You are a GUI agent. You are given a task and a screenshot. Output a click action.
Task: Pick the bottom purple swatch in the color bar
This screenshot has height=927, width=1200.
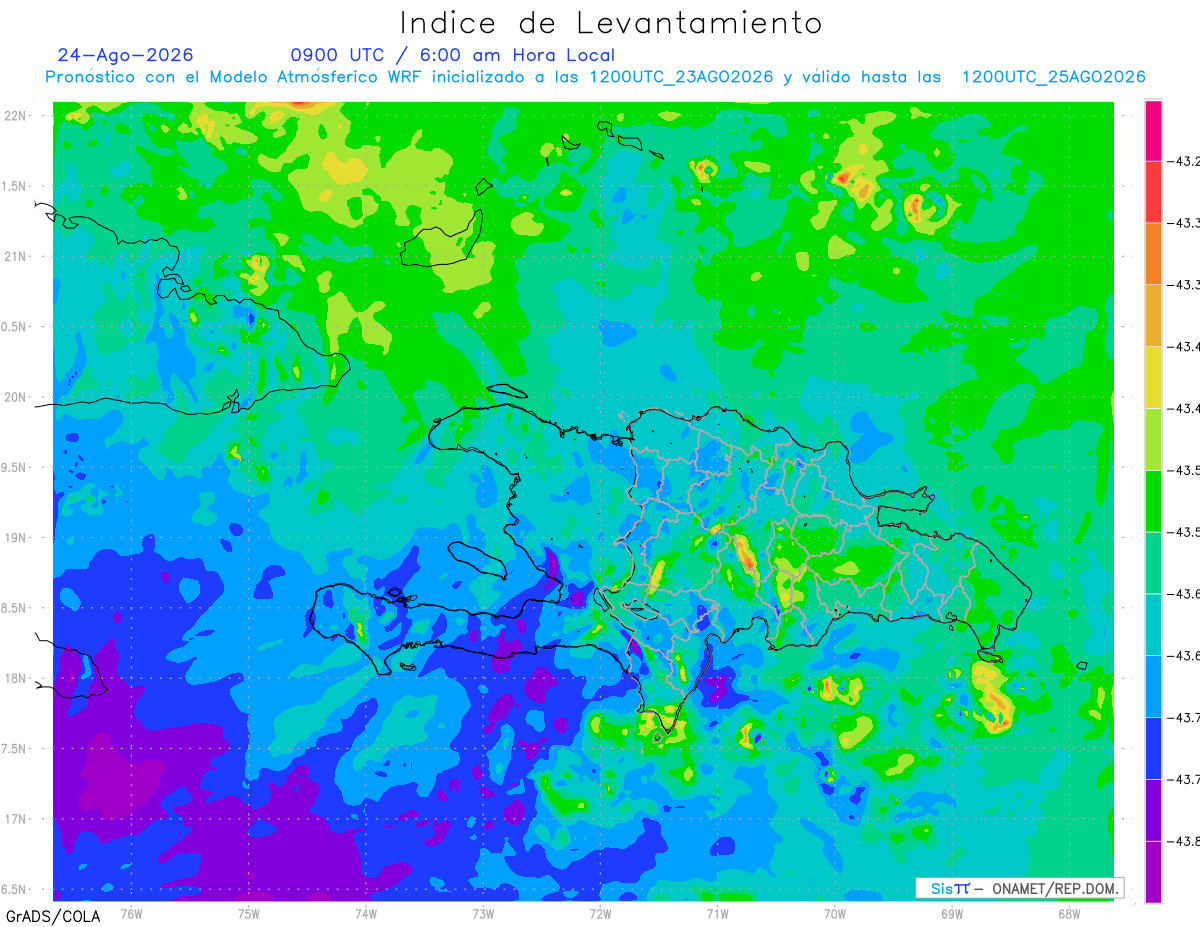point(1153,872)
